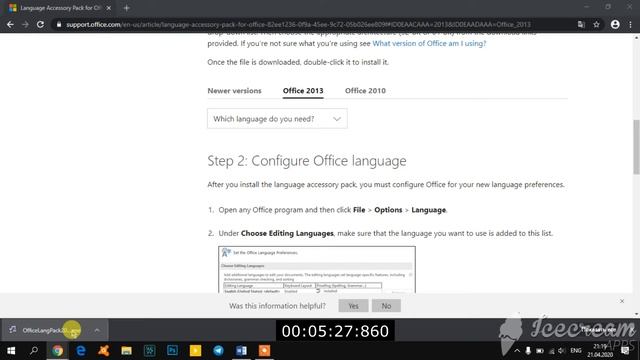This screenshot has height=360, width=640.
Task: Click the orange screen recorder taskbar icon
Action: 264,351
